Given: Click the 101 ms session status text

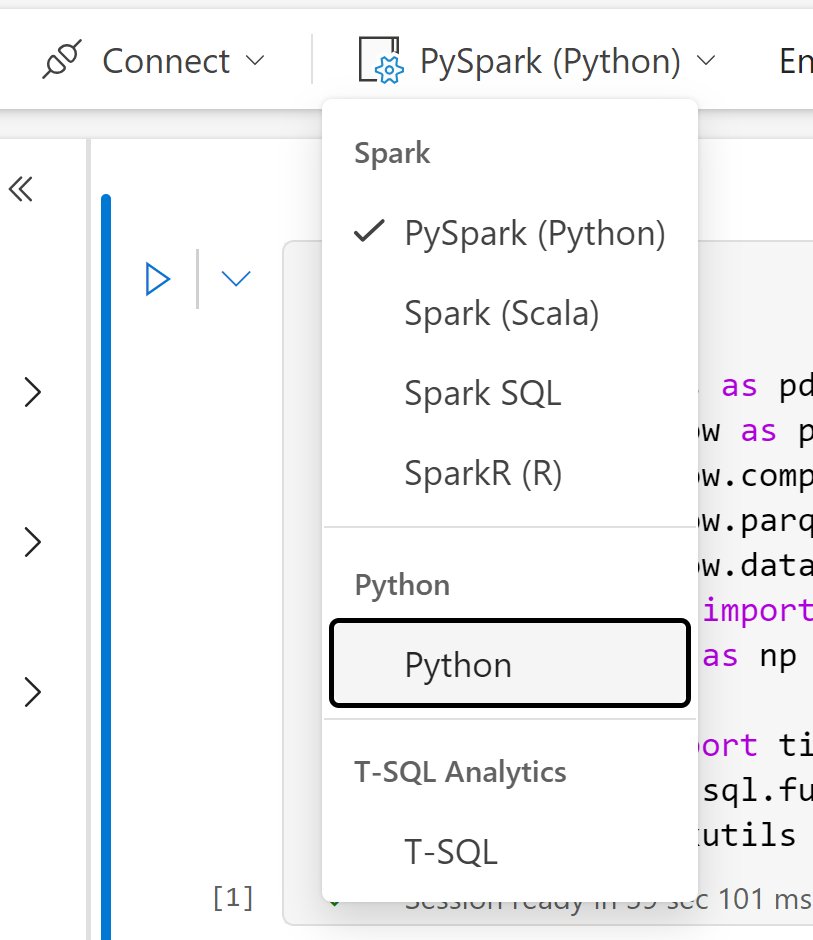Looking at the screenshot, I should (x=764, y=899).
